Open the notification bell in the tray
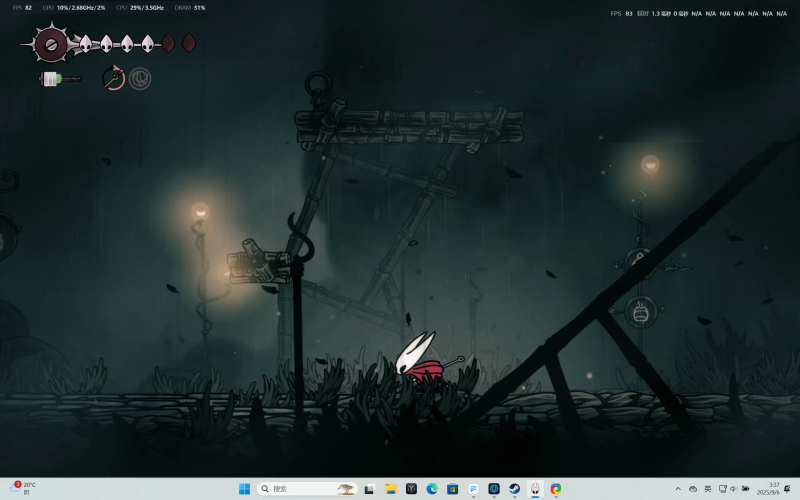This screenshot has height=500, width=800. coord(787,489)
